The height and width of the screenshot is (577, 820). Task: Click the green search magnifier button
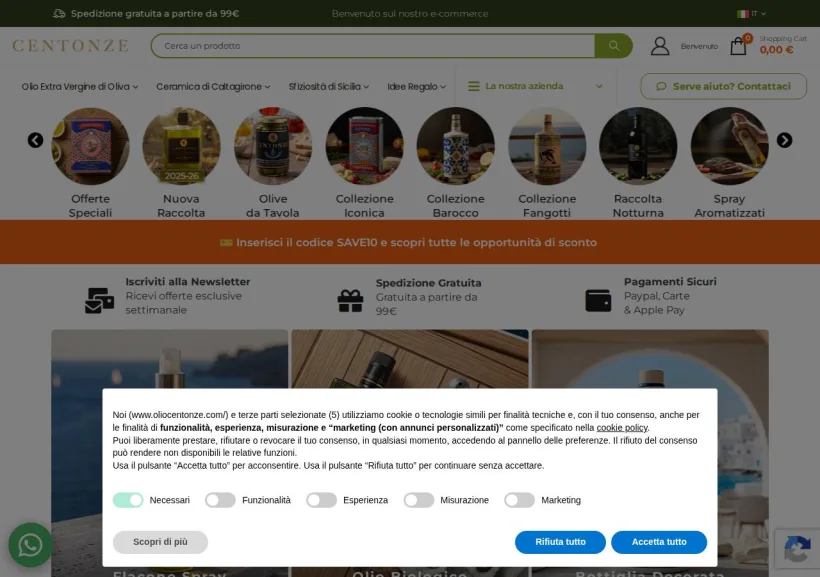613,46
